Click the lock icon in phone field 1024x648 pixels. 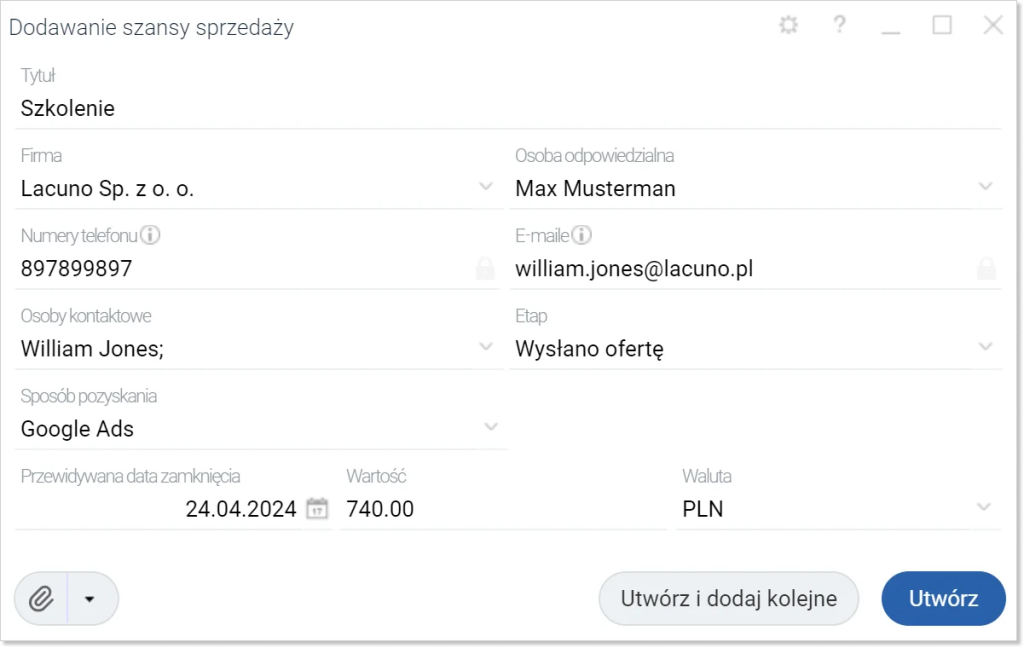pyautogui.click(x=485, y=268)
